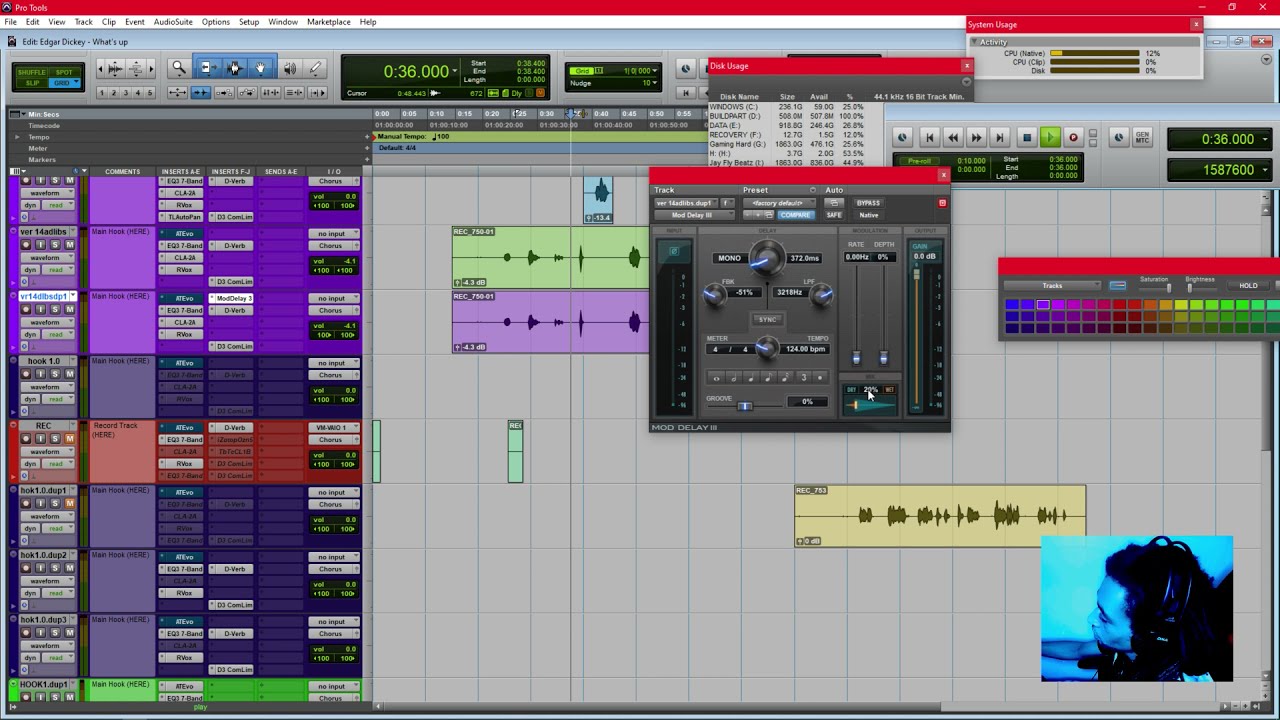The height and width of the screenshot is (720, 1280).
Task: Click the output Gain fader
Action: tap(917, 274)
